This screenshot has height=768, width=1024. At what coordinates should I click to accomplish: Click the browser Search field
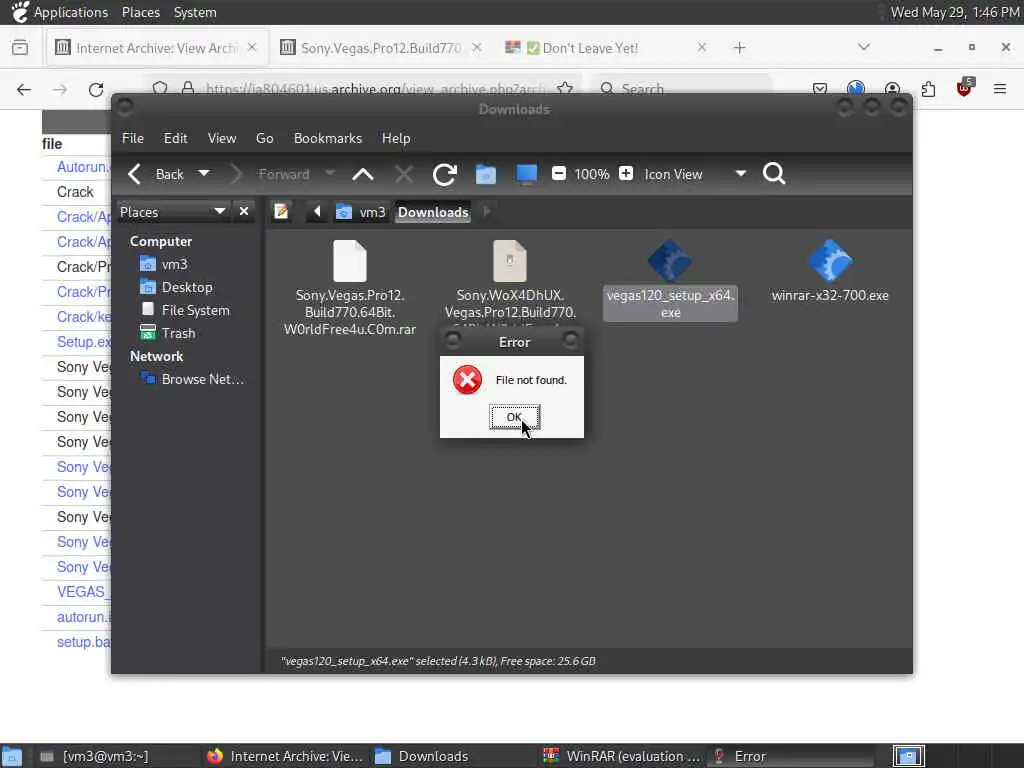click(x=681, y=88)
